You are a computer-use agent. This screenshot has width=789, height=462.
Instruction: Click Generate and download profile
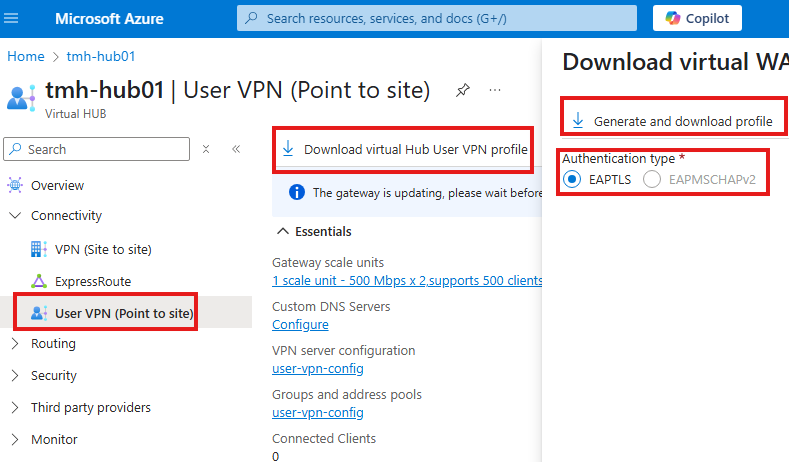(x=673, y=121)
